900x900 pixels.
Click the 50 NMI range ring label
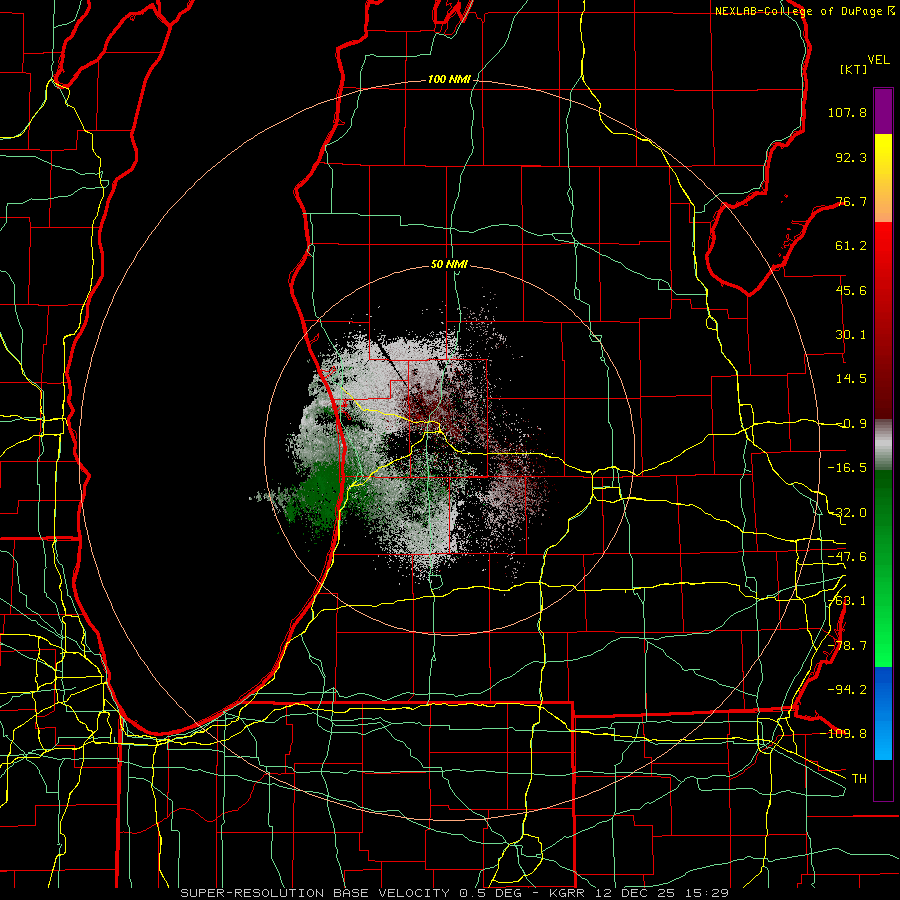coord(449,265)
